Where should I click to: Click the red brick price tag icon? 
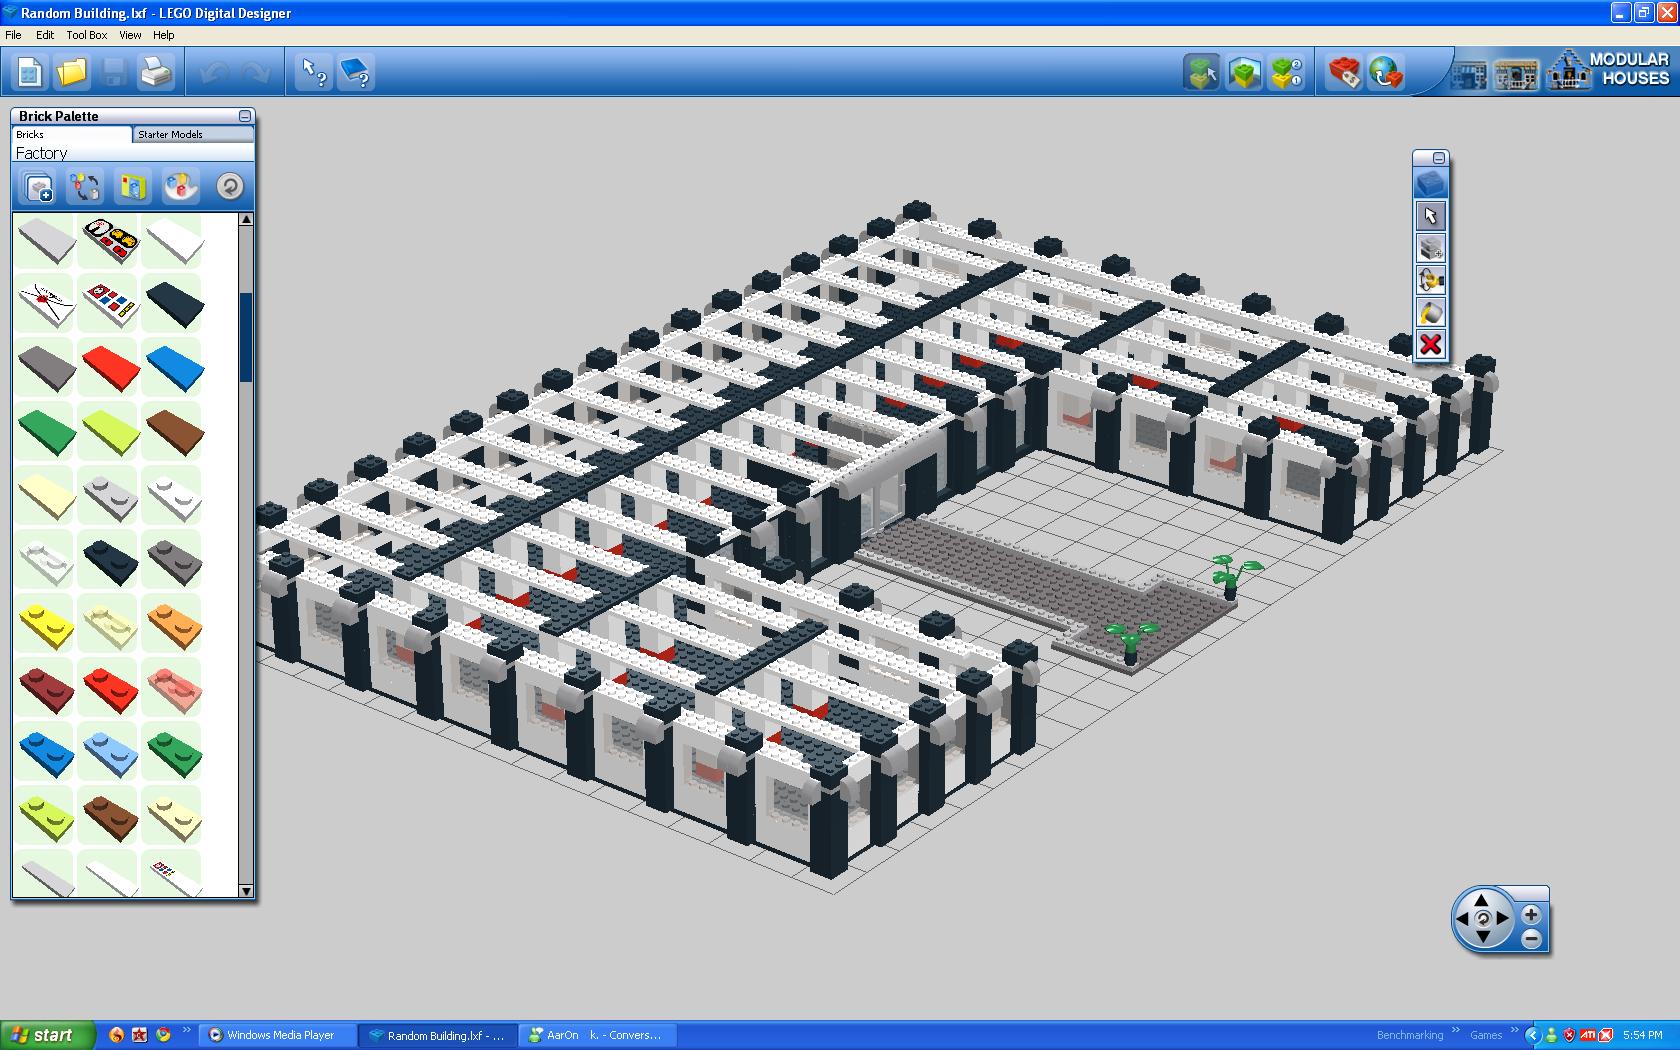click(x=1344, y=73)
